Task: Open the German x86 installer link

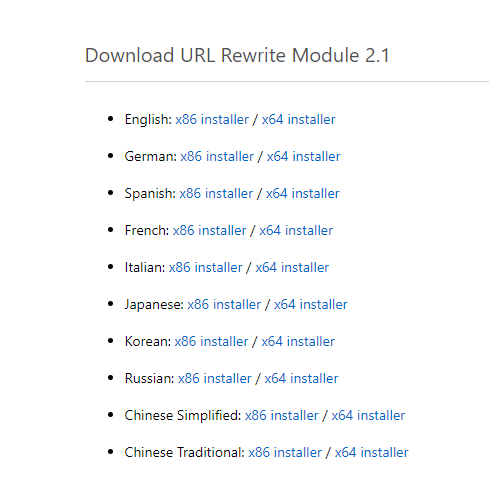Action: (x=217, y=156)
